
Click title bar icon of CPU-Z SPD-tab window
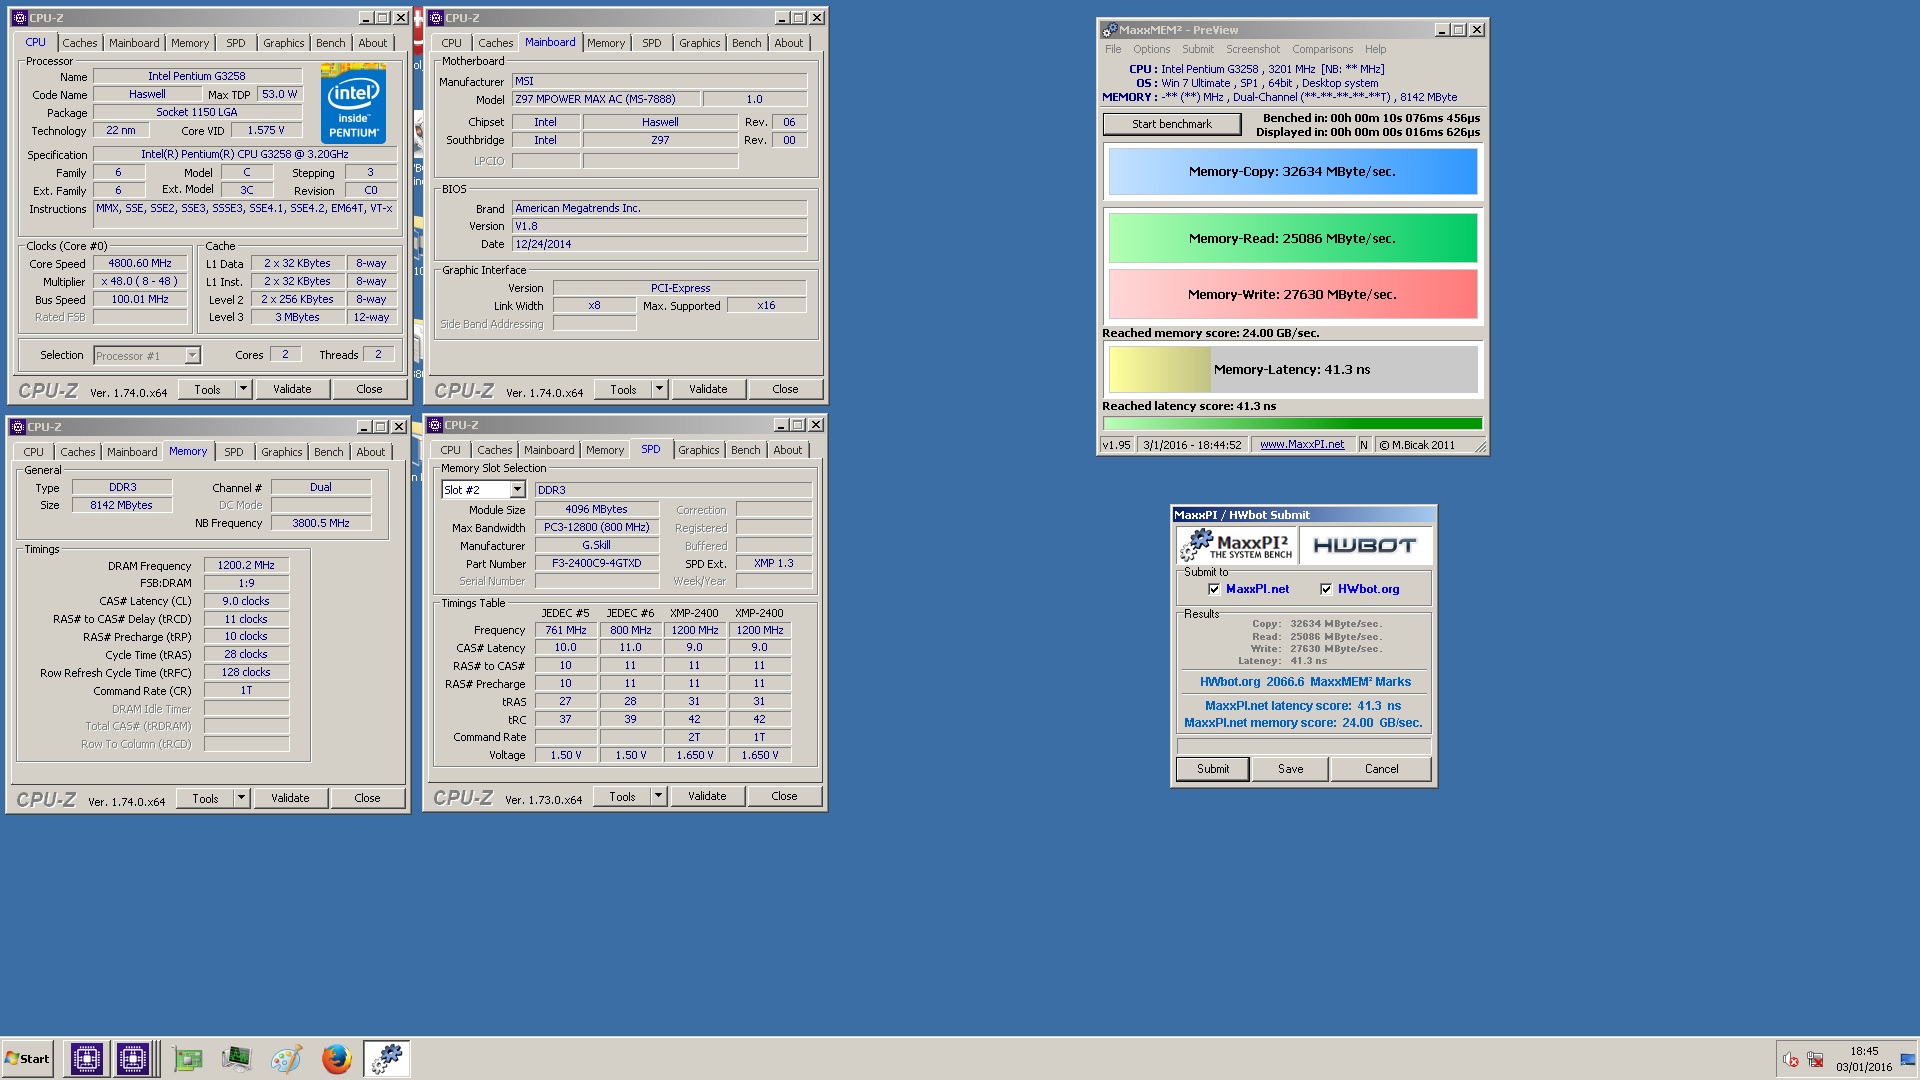pos(435,425)
